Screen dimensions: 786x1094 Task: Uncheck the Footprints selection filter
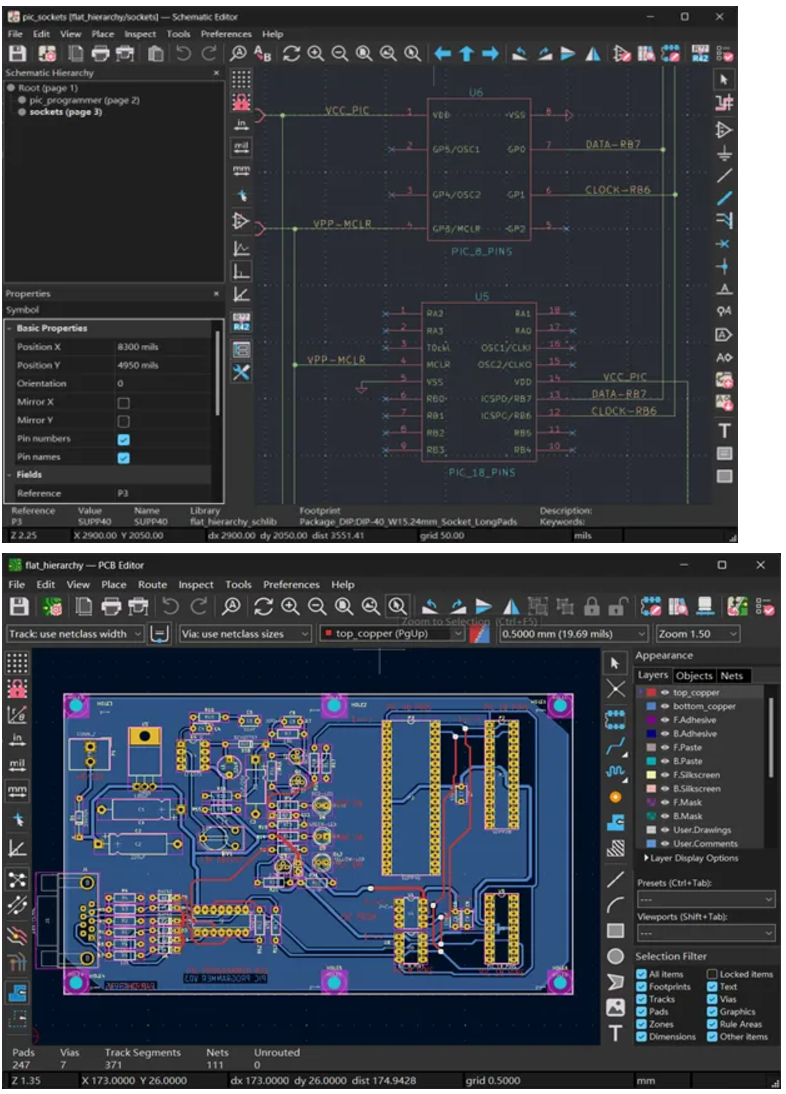(x=642, y=987)
